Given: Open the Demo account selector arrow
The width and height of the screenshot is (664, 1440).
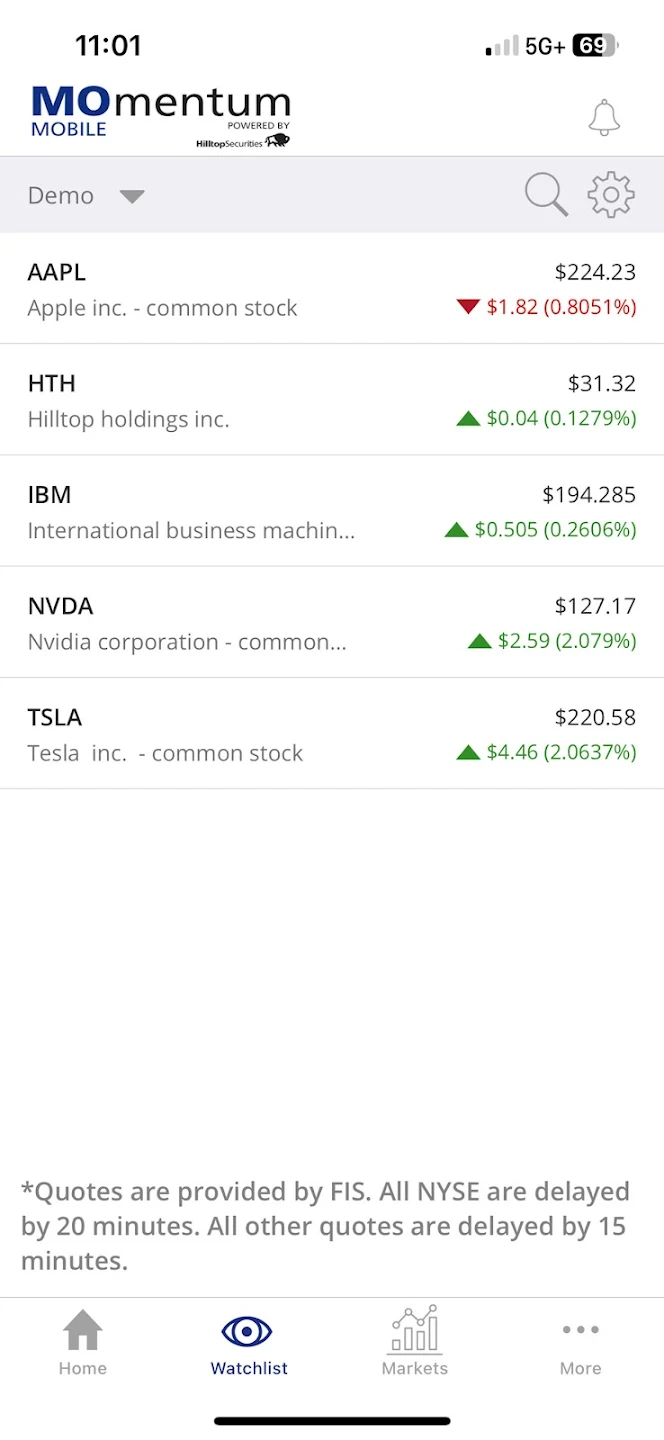Looking at the screenshot, I should [x=132, y=196].
